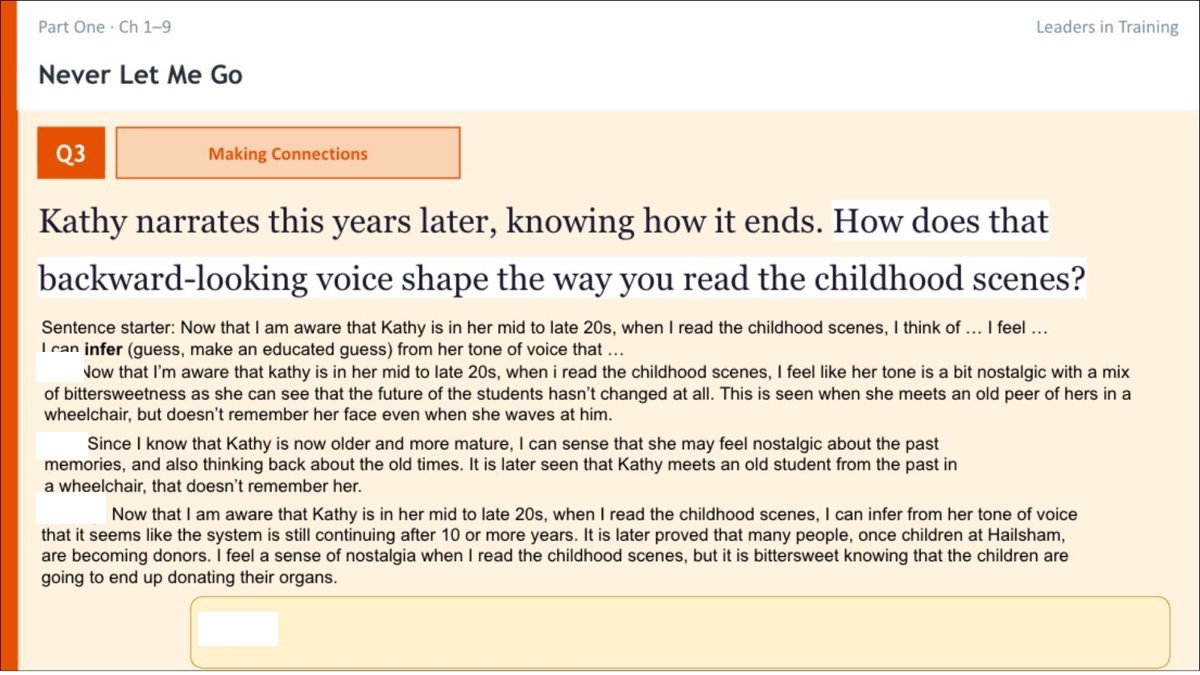Image resolution: width=1200 pixels, height=675 pixels.
Task: Click the highlighted phrase 'How does that'
Action: click(940, 221)
